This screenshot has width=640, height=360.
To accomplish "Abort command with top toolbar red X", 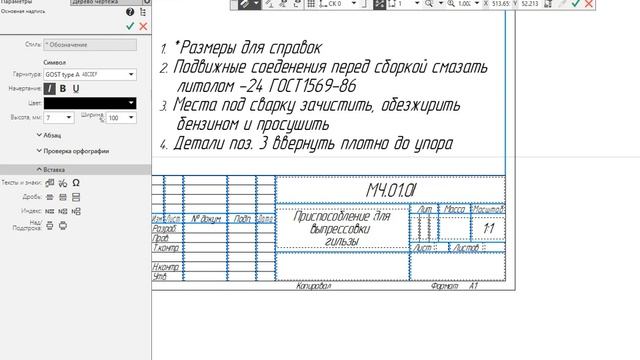I will coord(589,4).
